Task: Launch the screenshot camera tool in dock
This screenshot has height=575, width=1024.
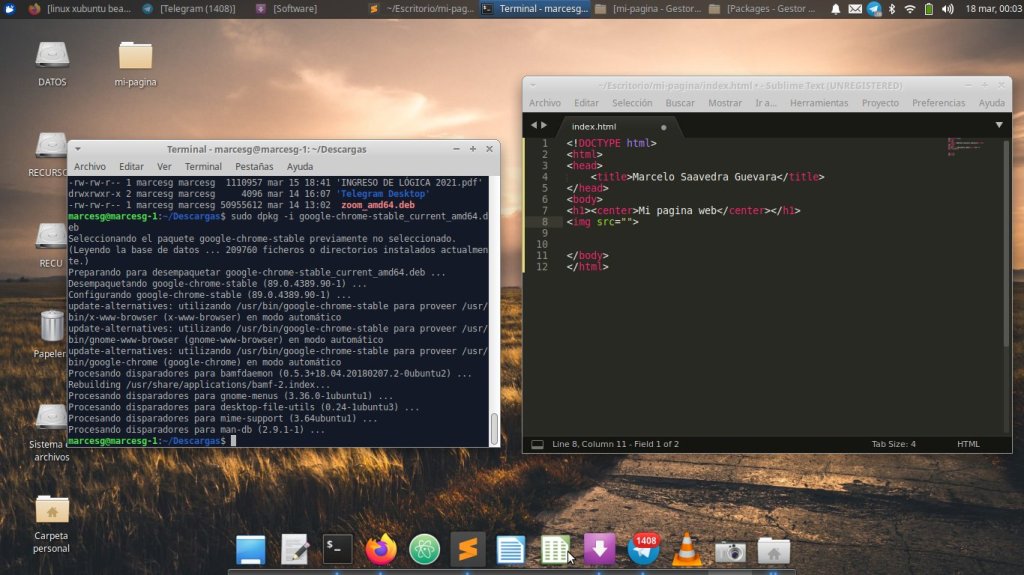Action: (x=730, y=550)
